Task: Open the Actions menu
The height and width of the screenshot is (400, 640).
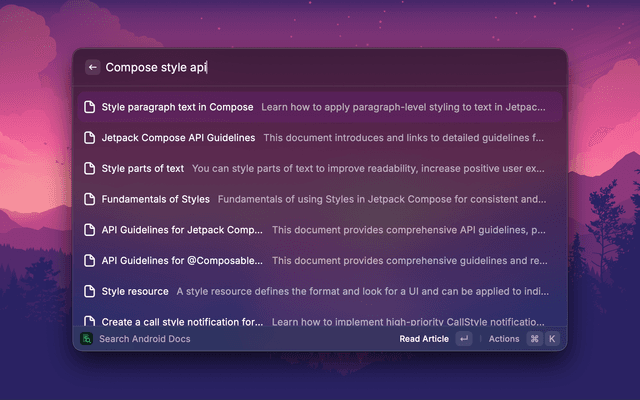Action: point(504,339)
